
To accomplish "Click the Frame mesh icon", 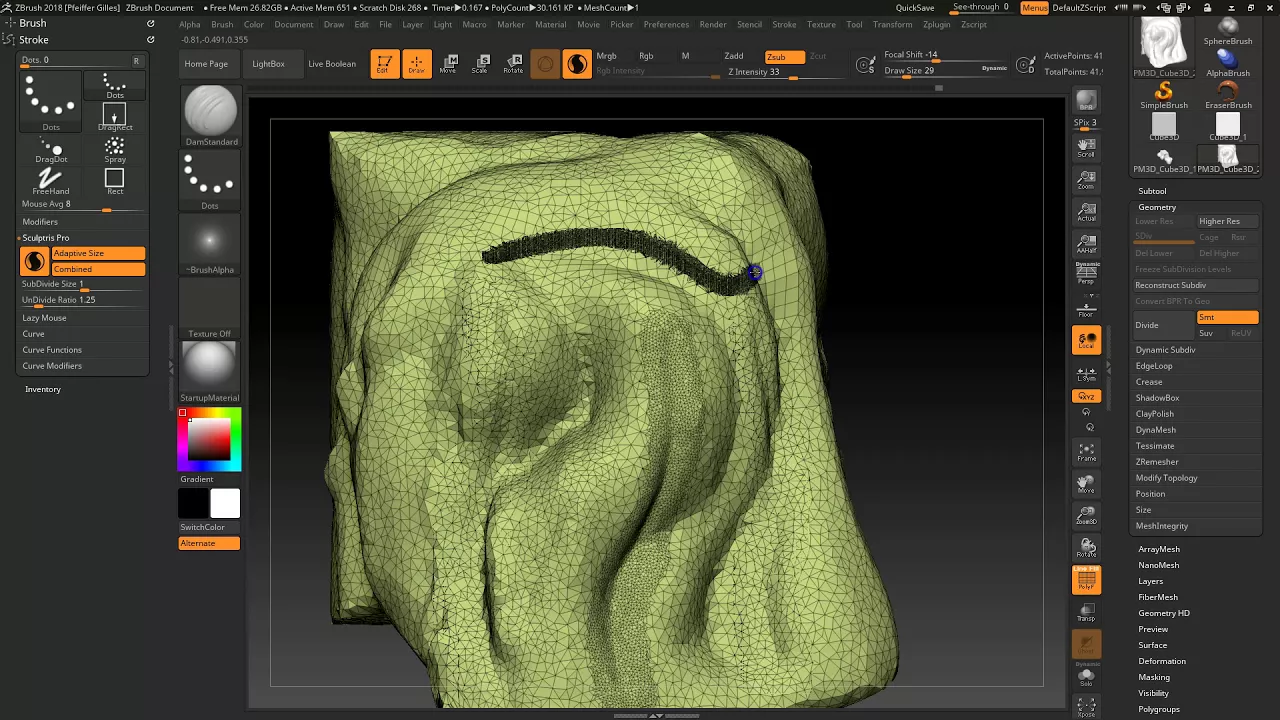I will pyautogui.click(x=1086, y=452).
